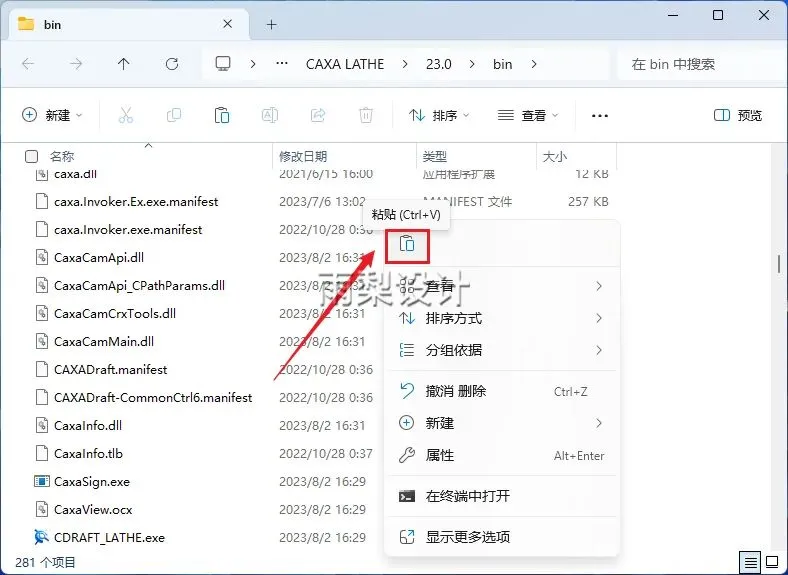Click the Cut icon in toolbar
The image size is (788, 575).
[x=126, y=116]
